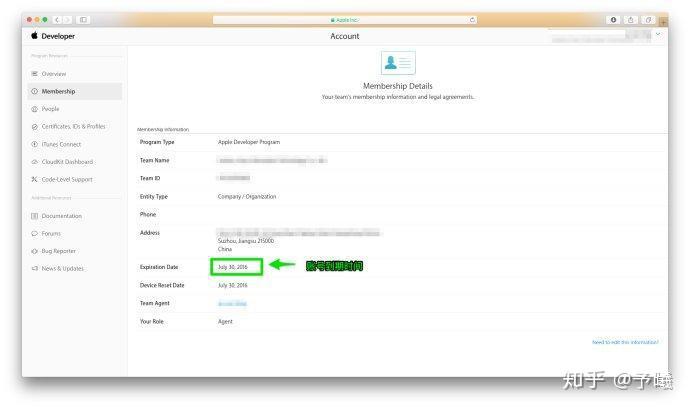This screenshot has height=408, width=690.
Task: Click the Safari back navigation arrow
Action: tap(57, 20)
